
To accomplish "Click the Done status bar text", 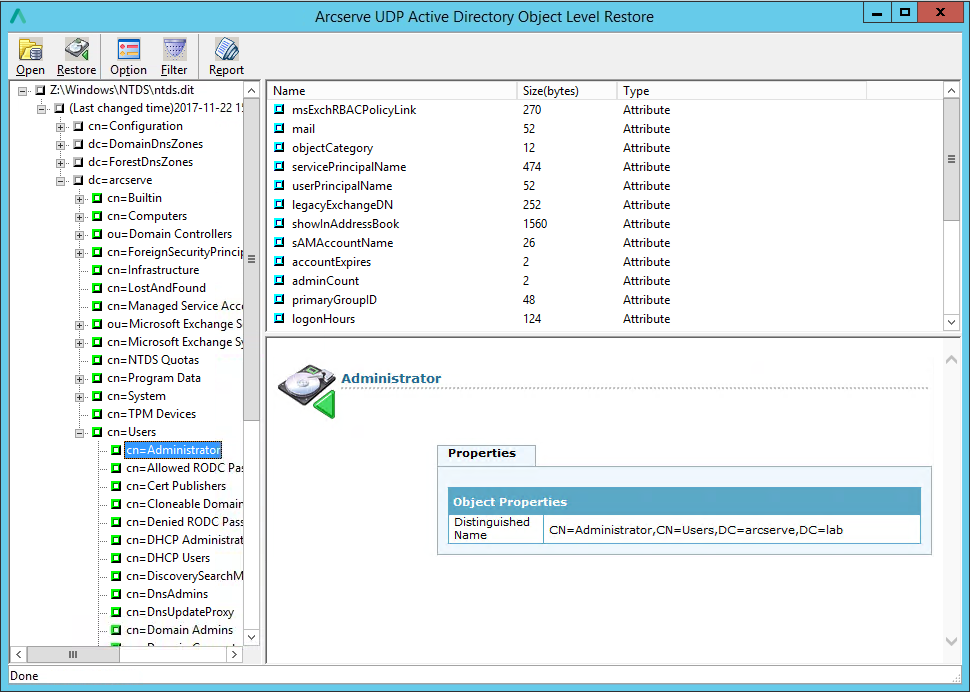I will [24, 676].
